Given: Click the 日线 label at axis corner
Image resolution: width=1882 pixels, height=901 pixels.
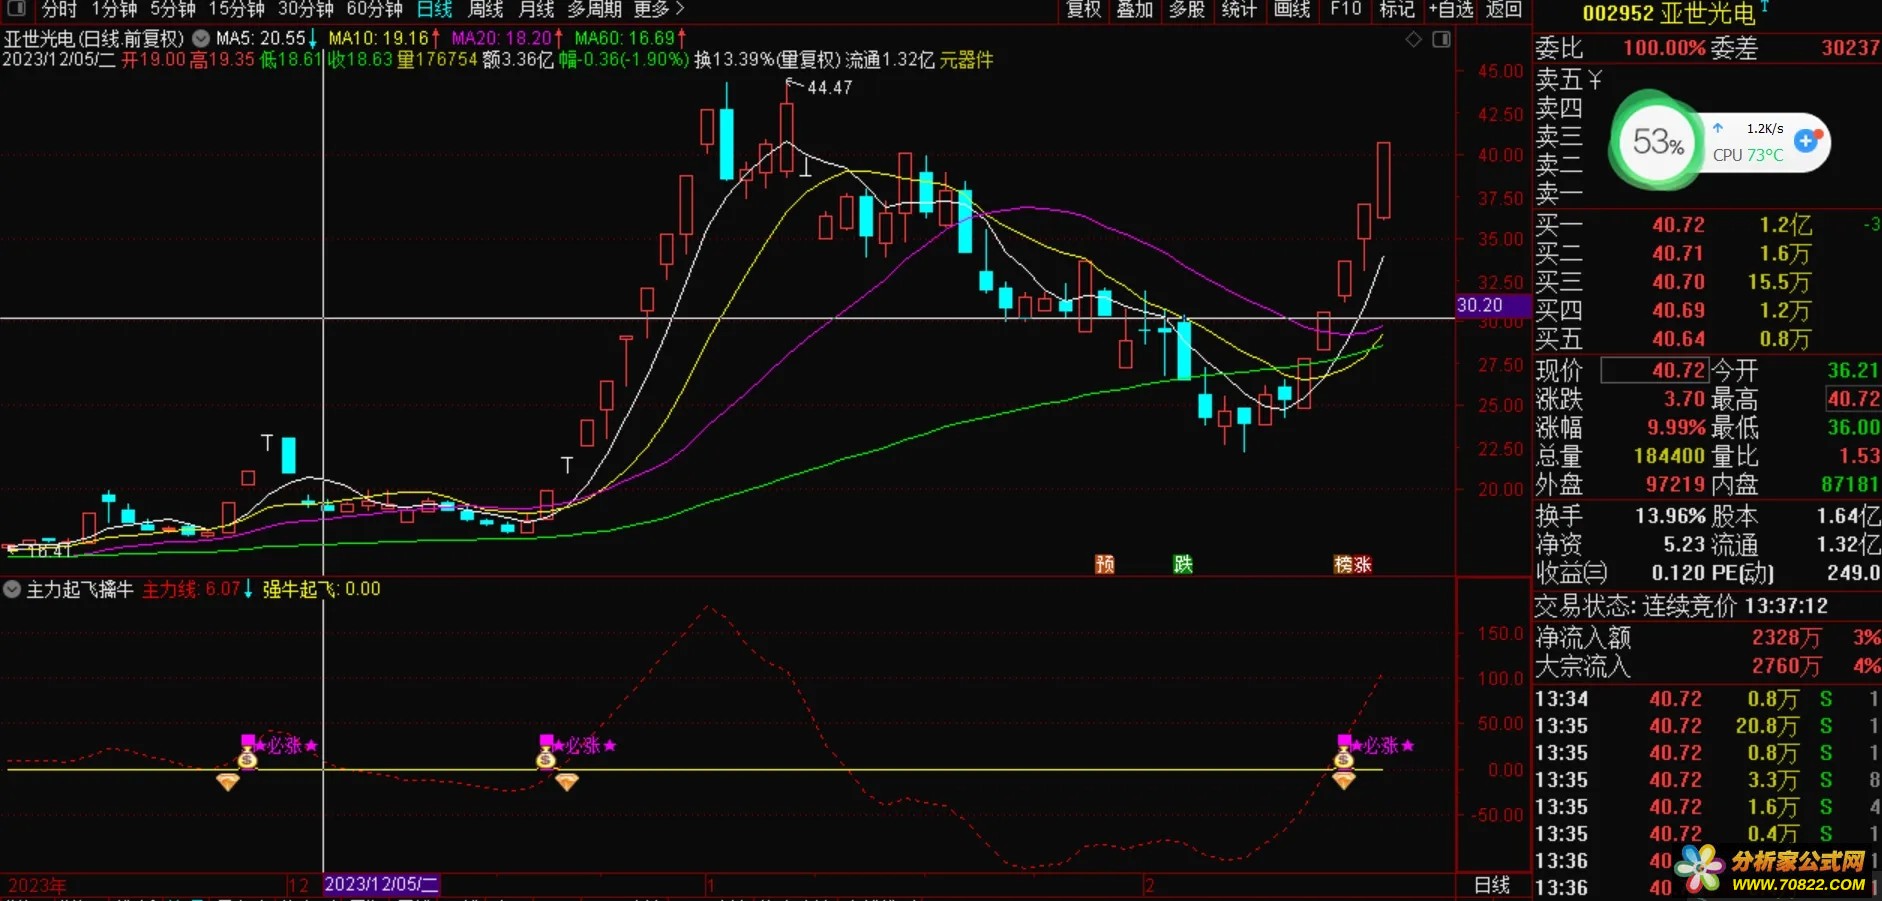Looking at the screenshot, I should point(1492,885).
